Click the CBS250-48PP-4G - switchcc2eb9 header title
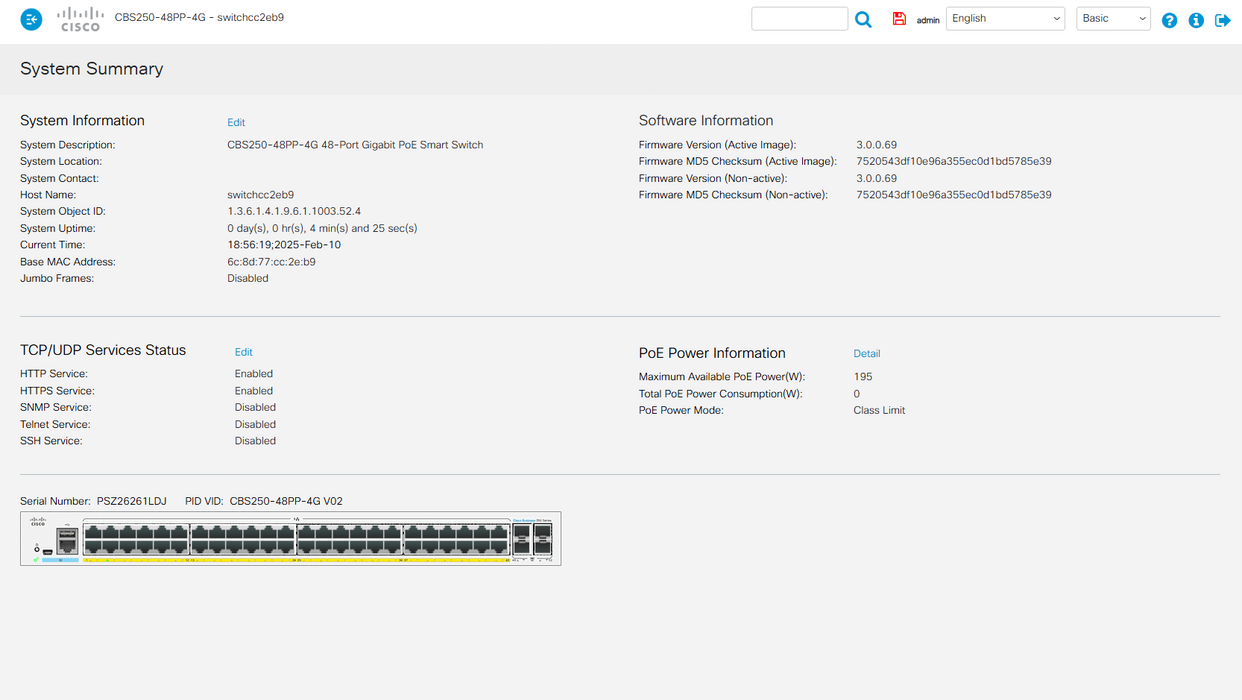 (199, 18)
